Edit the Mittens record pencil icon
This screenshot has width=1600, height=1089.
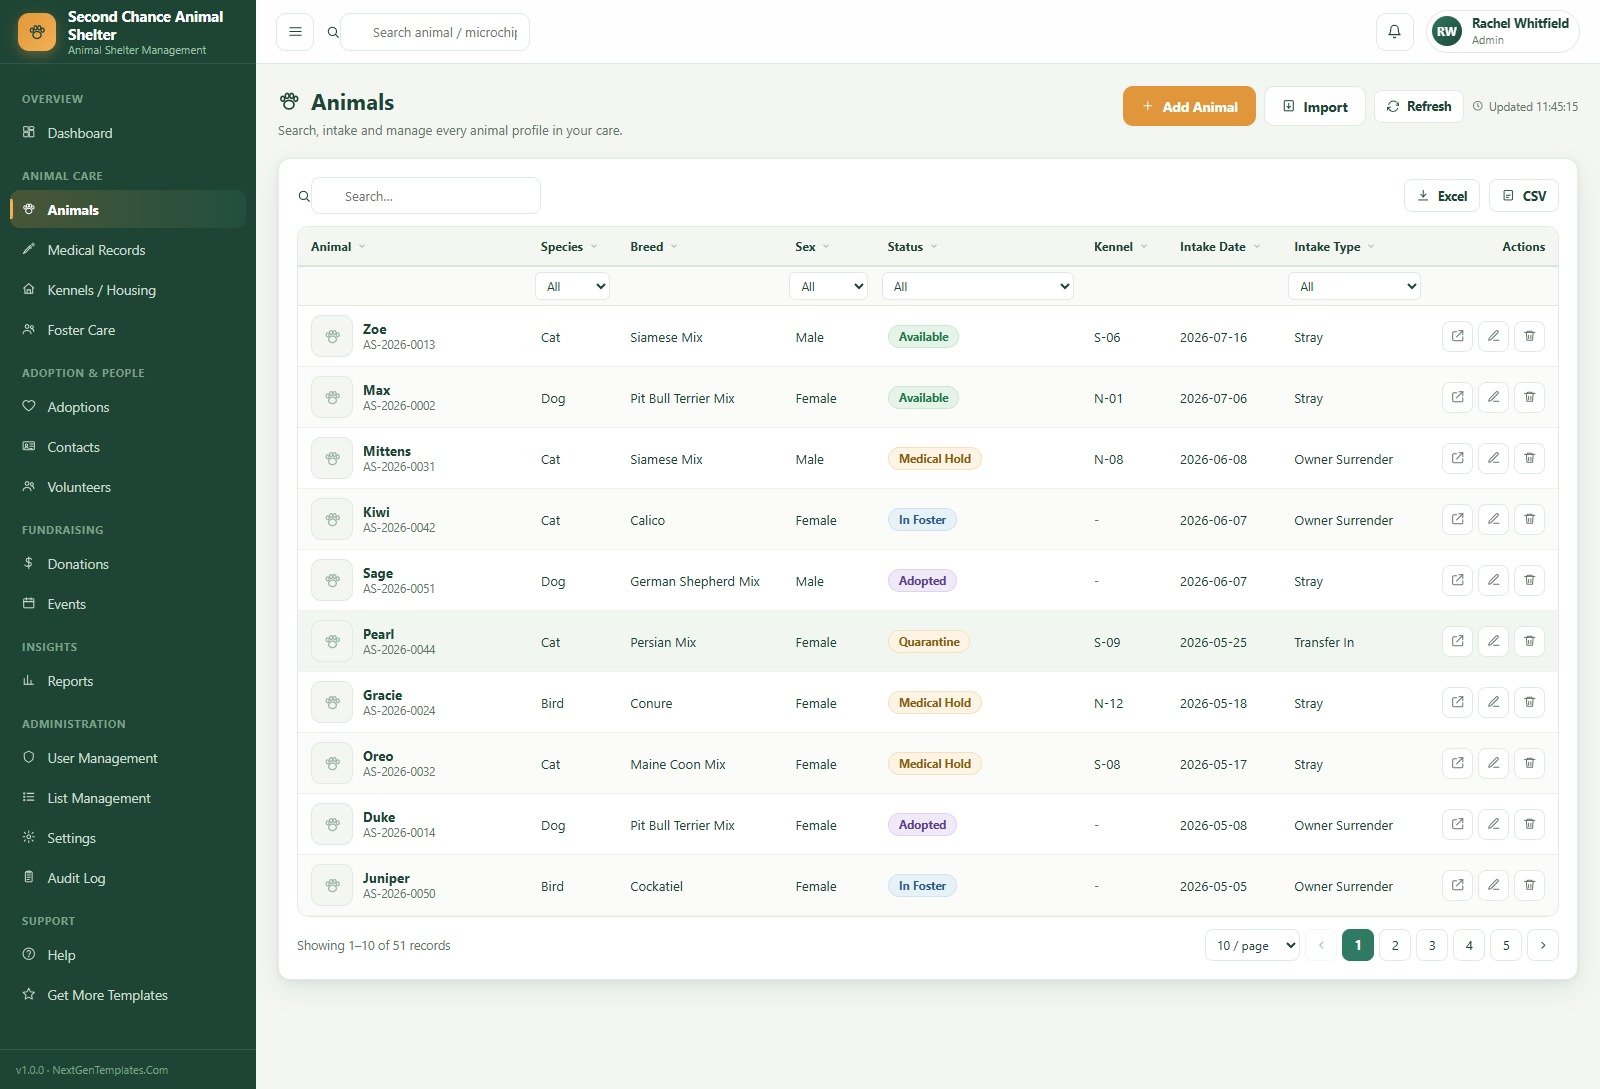(1493, 458)
